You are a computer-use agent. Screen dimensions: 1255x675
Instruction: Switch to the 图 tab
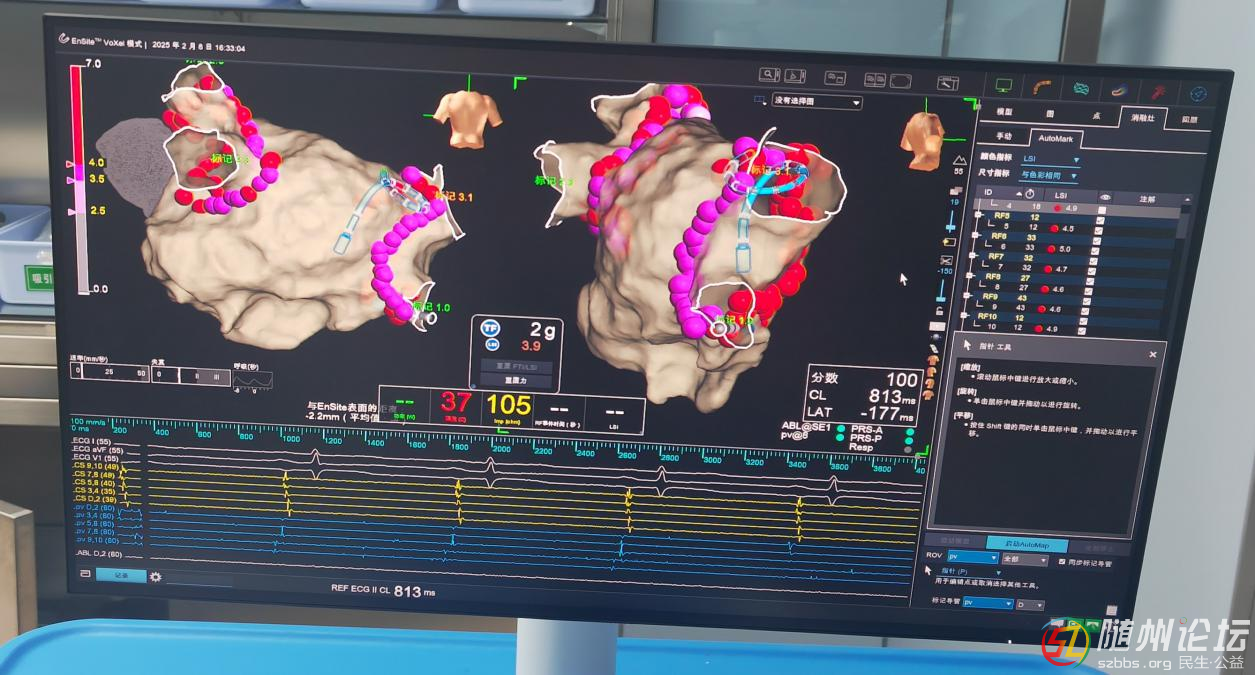[1050, 114]
